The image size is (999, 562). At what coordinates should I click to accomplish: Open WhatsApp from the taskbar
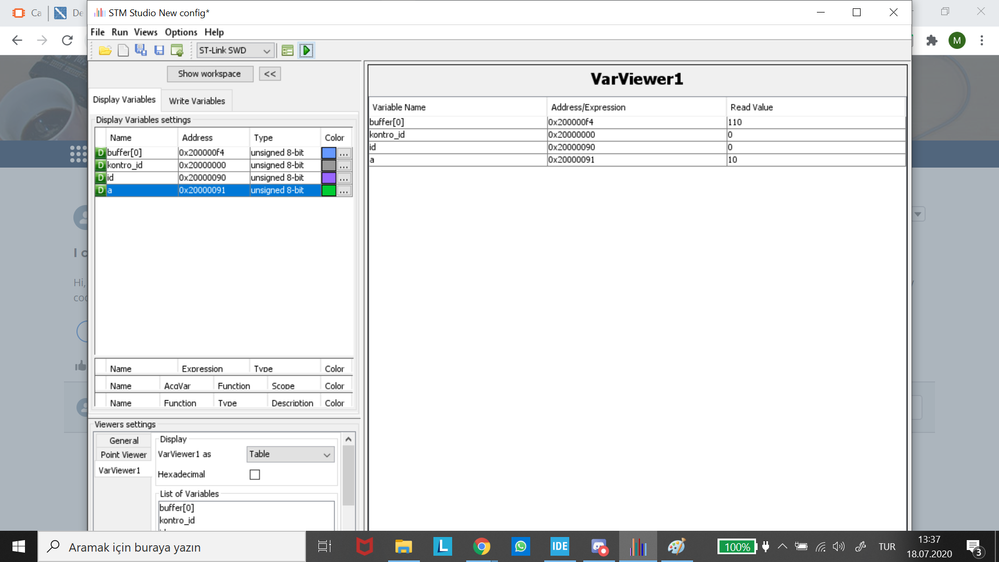521,547
